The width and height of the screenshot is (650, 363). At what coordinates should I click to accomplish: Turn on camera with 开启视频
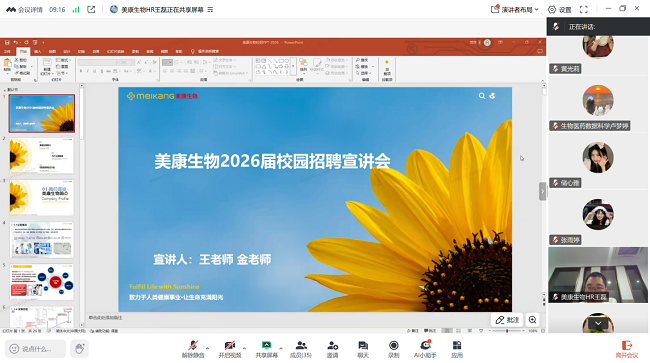click(230, 349)
